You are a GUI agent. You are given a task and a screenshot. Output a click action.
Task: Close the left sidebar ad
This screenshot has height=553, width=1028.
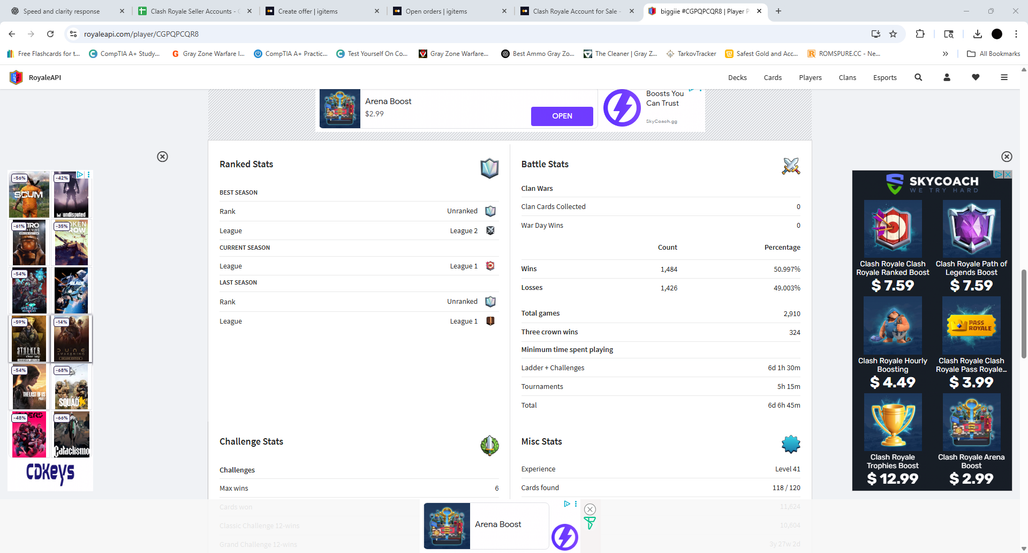[x=163, y=156]
